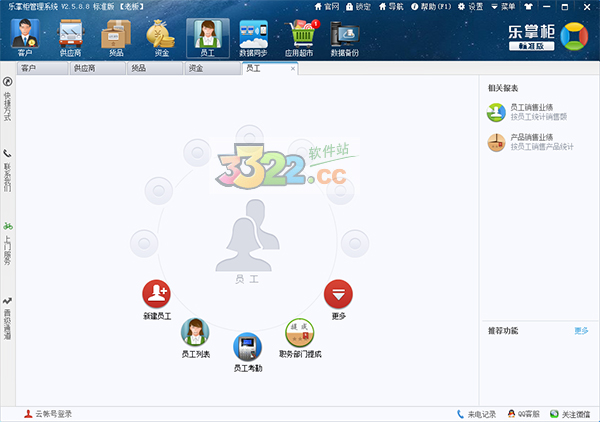Switch to the 供应商 tab

click(x=98, y=68)
